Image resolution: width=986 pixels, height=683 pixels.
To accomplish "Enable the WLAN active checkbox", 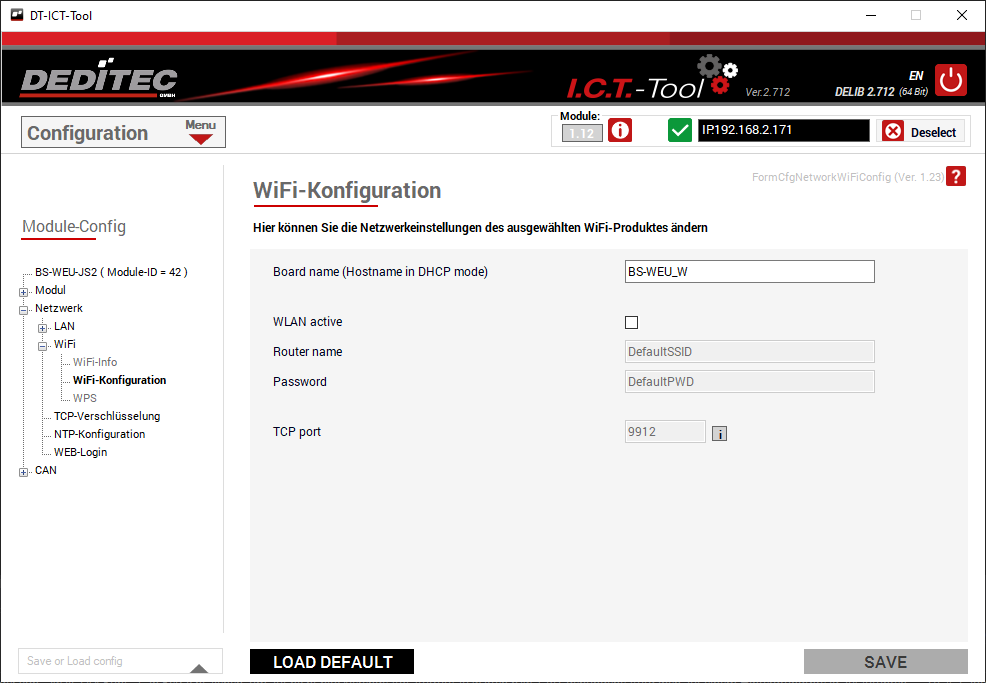I will [x=631, y=322].
